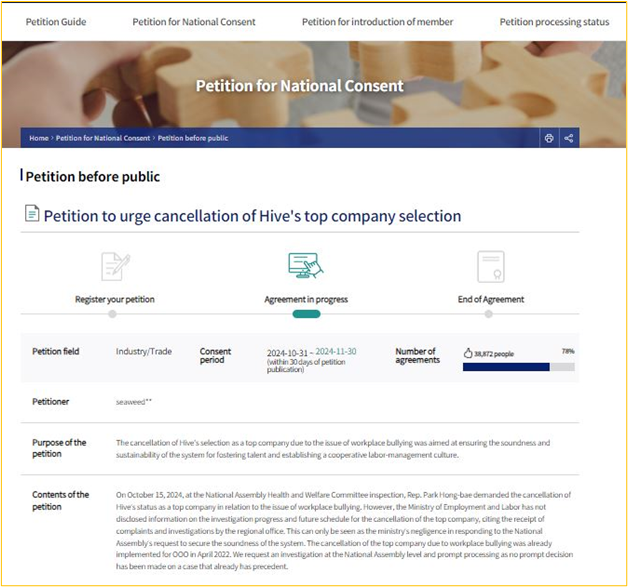Click the share icon in breadcrumb bar
Viewport: 628px width, 587px height.
point(568,138)
